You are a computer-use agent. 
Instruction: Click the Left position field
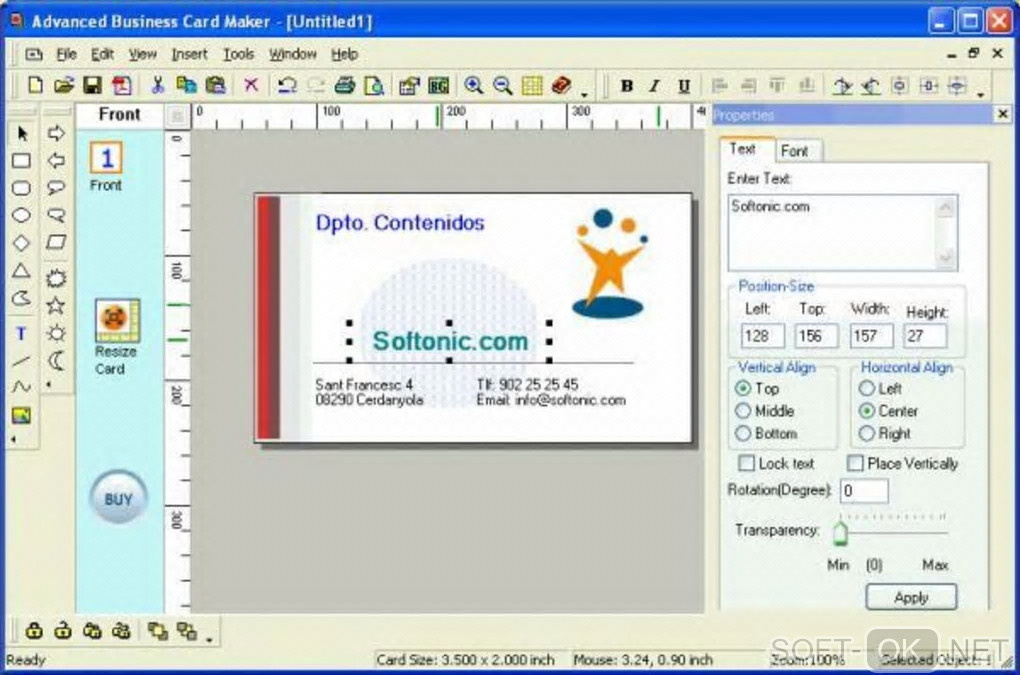tap(762, 336)
